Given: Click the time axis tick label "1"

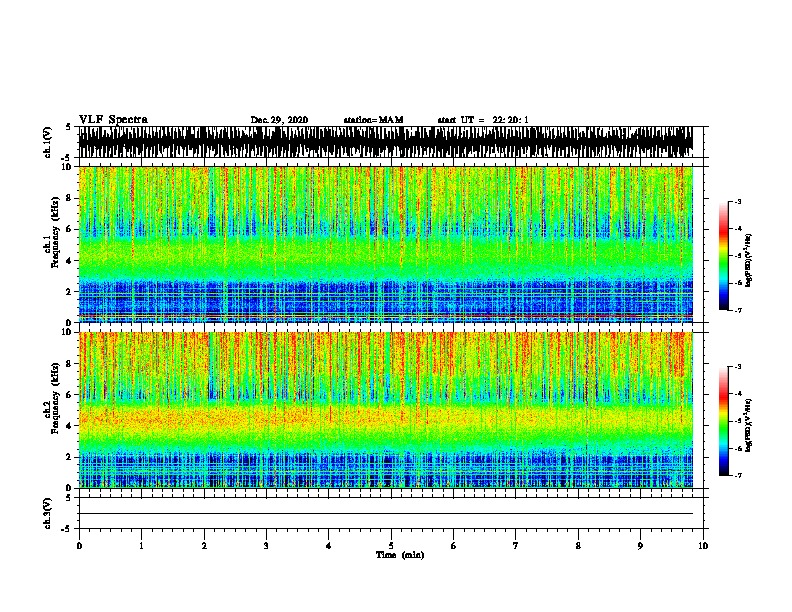Looking at the screenshot, I should coord(141,546).
